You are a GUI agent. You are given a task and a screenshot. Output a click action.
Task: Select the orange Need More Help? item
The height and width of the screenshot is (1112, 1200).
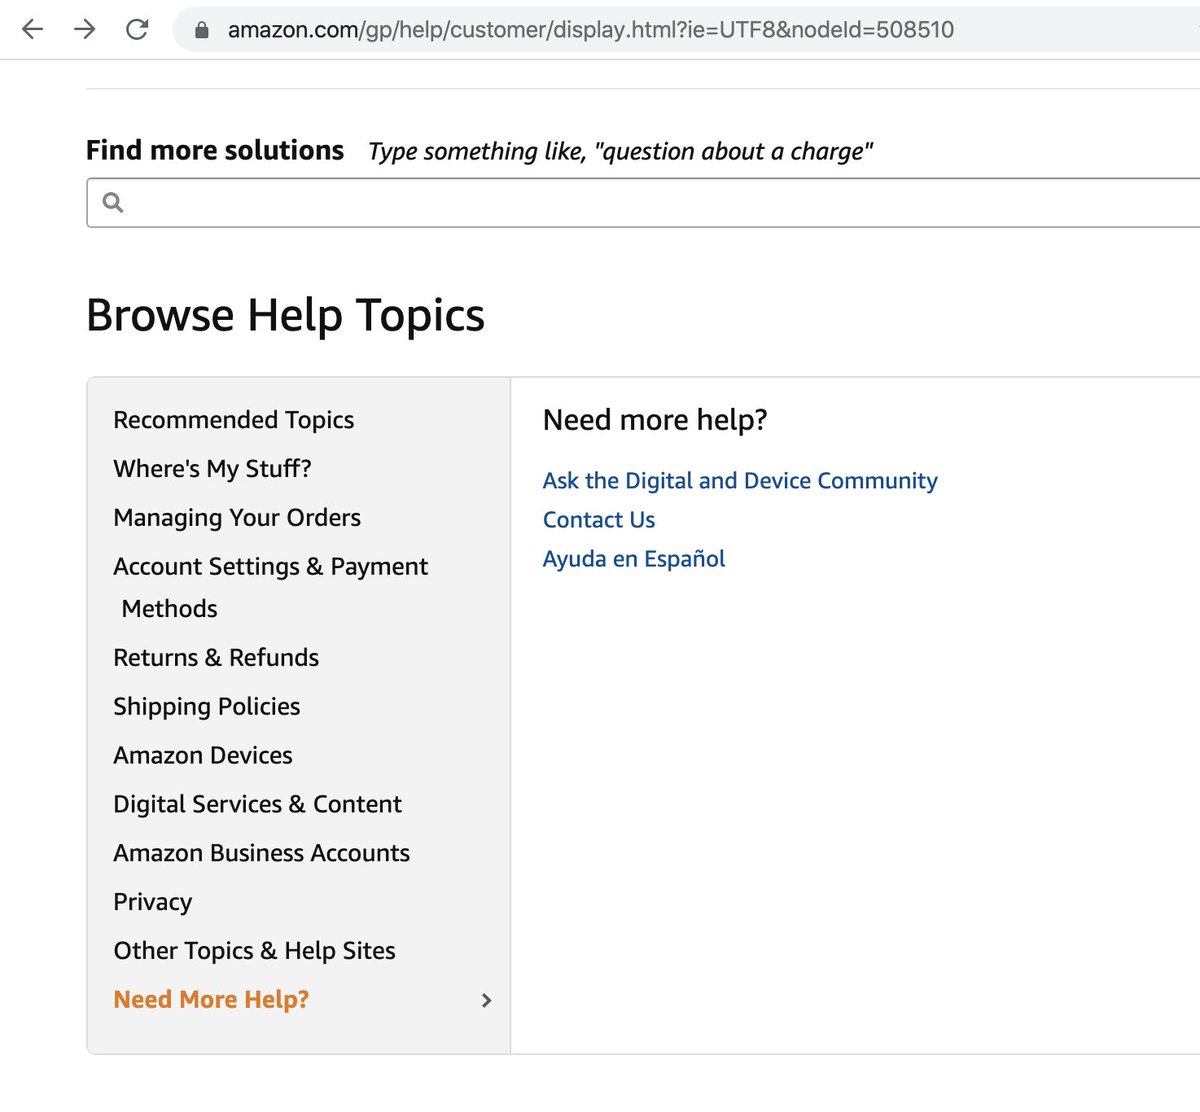click(x=211, y=1000)
